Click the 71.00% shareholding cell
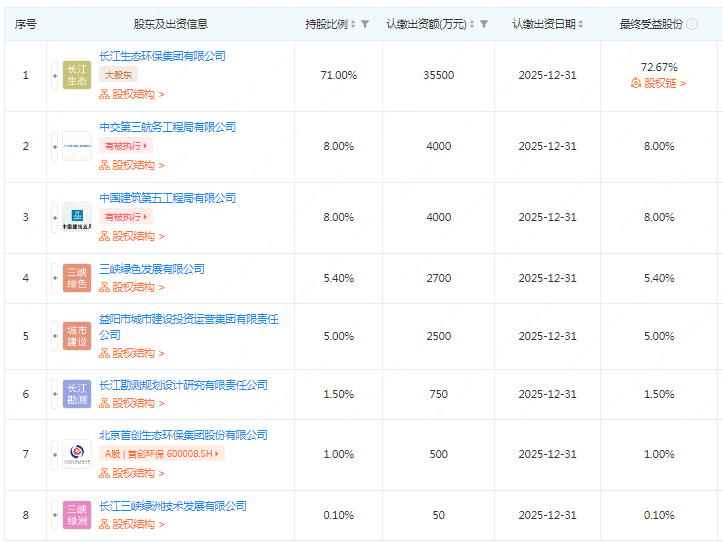The image size is (723, 543). point(339,75)
